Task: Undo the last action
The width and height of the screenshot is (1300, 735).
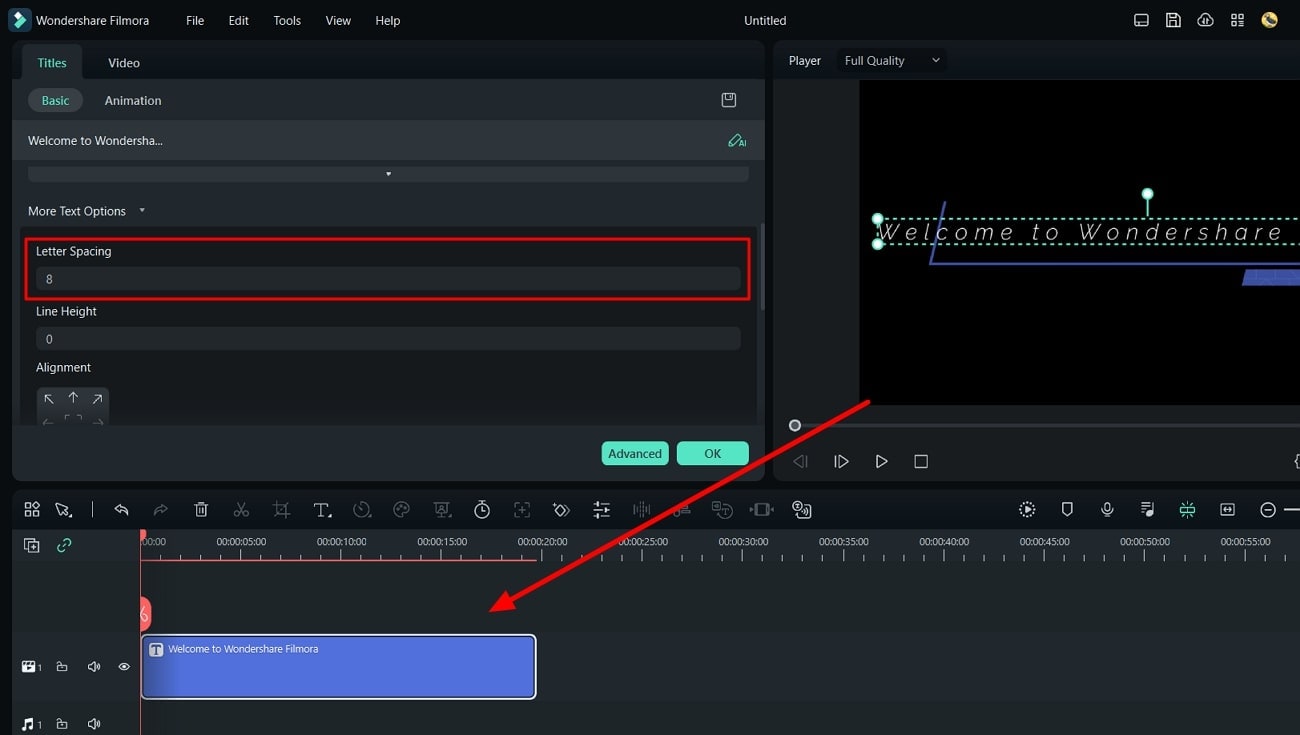Action: [x=121, y=510]
